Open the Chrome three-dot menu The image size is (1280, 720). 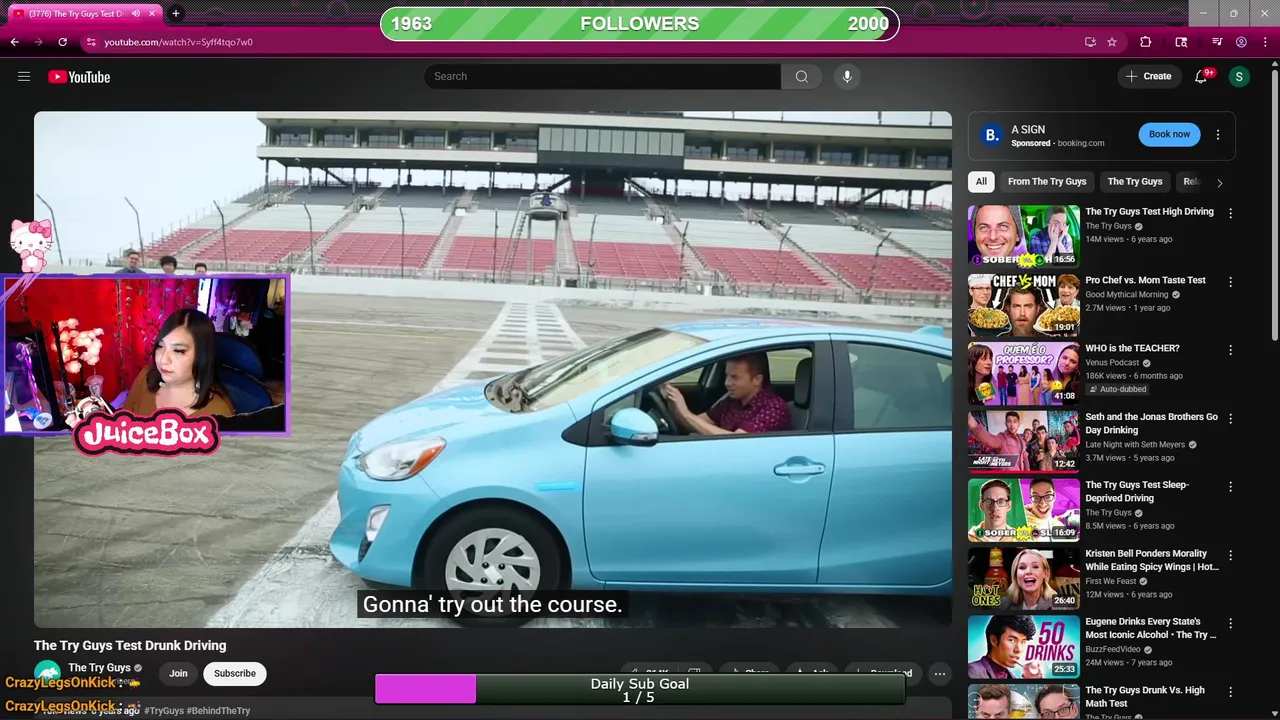(1264, 42)
